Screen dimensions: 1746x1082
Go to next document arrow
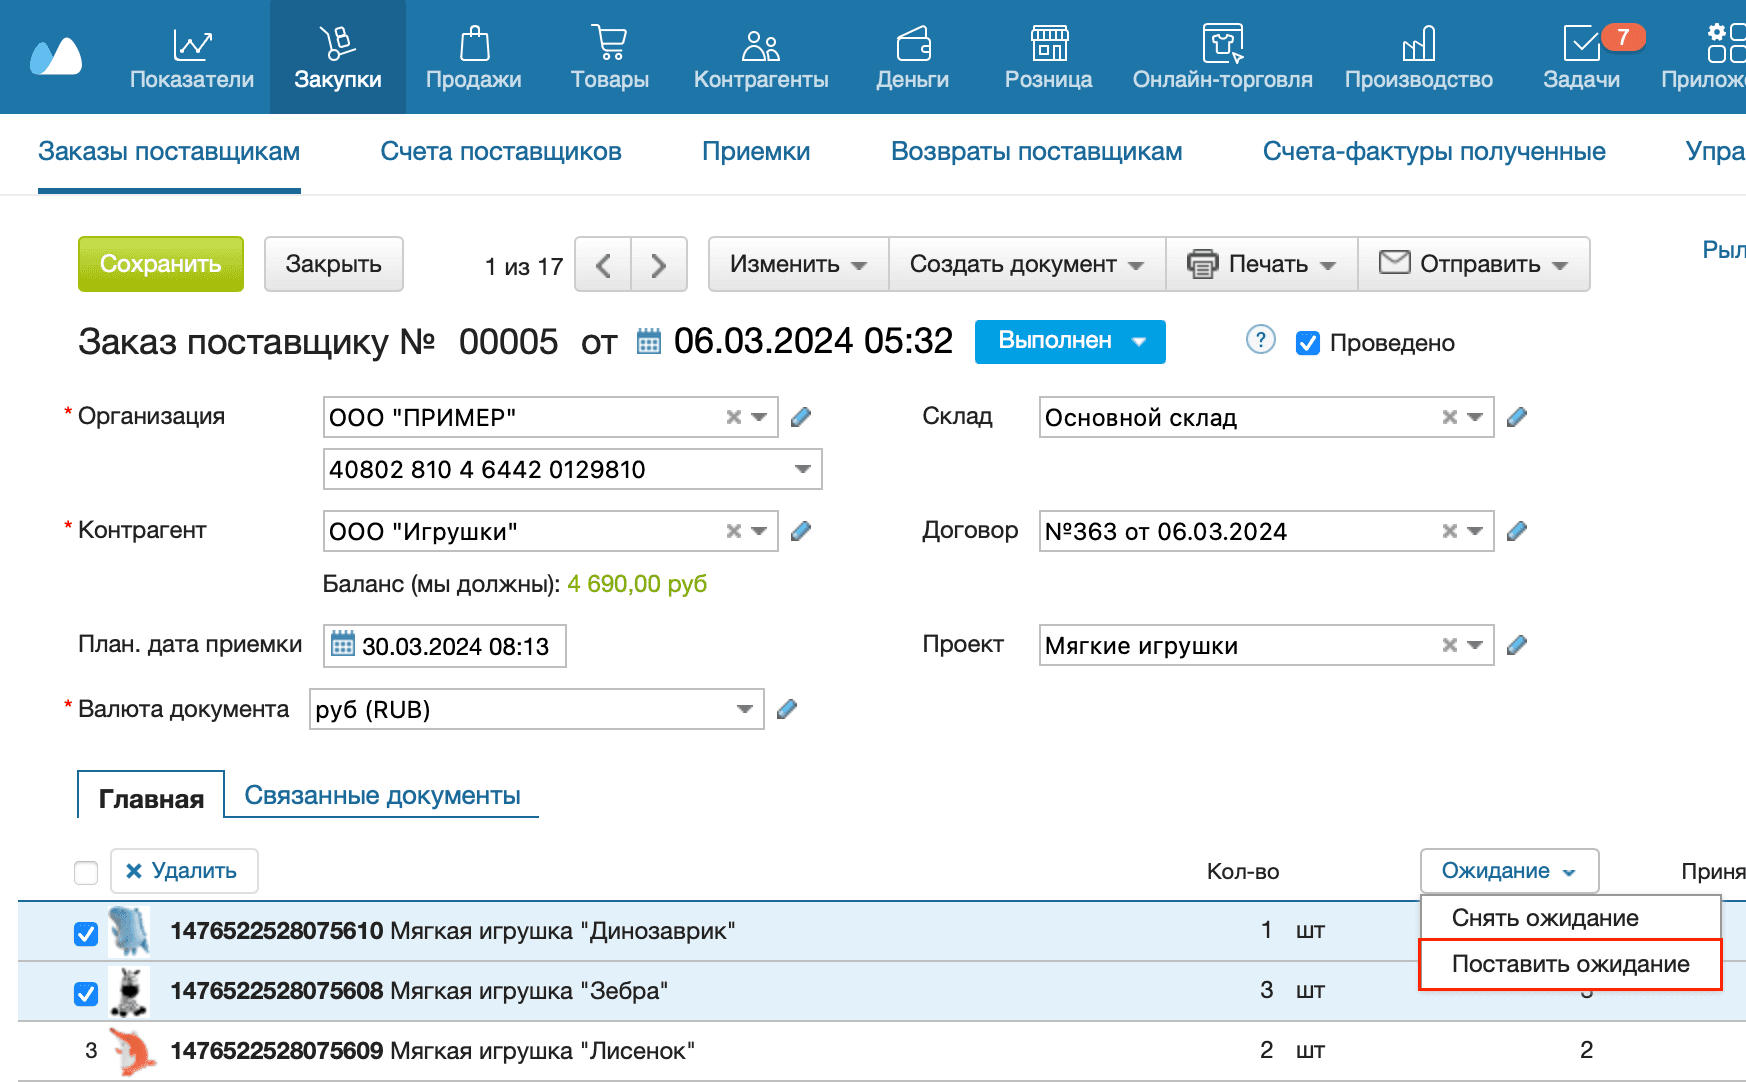pos(658,265)
